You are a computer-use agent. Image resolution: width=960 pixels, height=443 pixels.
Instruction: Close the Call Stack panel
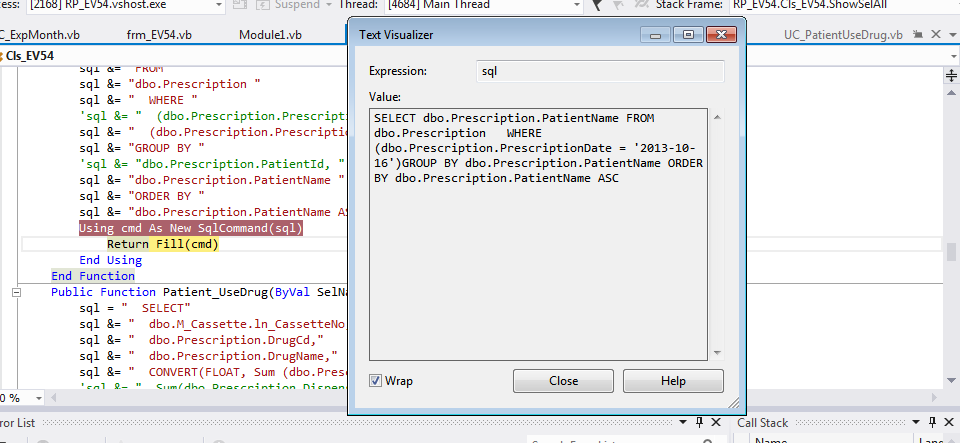pyautogui.click(x=948, y=422)
